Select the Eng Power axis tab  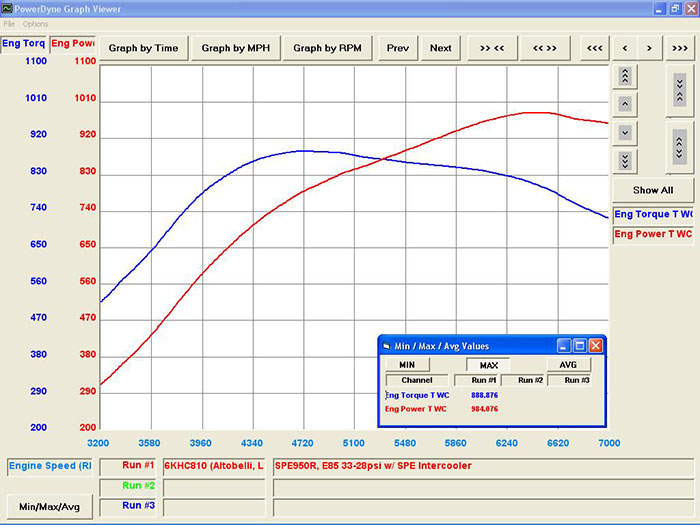click(x=73, y=44)
